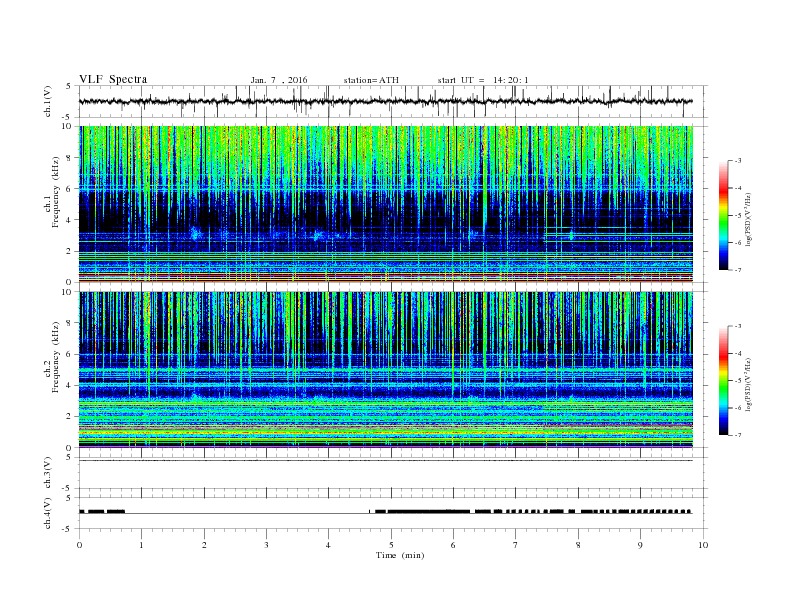Click the "8" kHz tick on ch.1 frequency axis

click(x=70, y=158)
